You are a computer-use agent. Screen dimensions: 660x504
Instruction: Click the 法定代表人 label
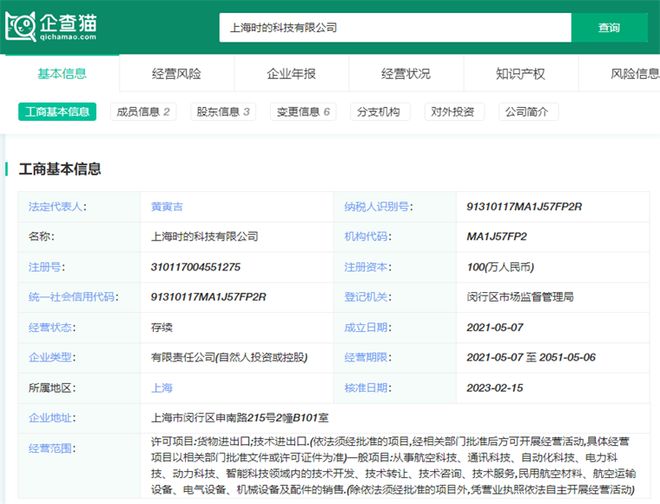click(x=57, y=207)
